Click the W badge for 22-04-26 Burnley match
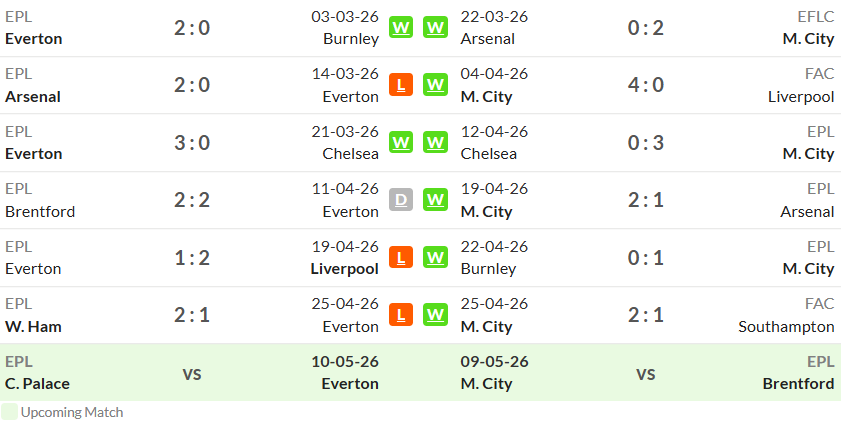The image size is (842, 427). 435,257
